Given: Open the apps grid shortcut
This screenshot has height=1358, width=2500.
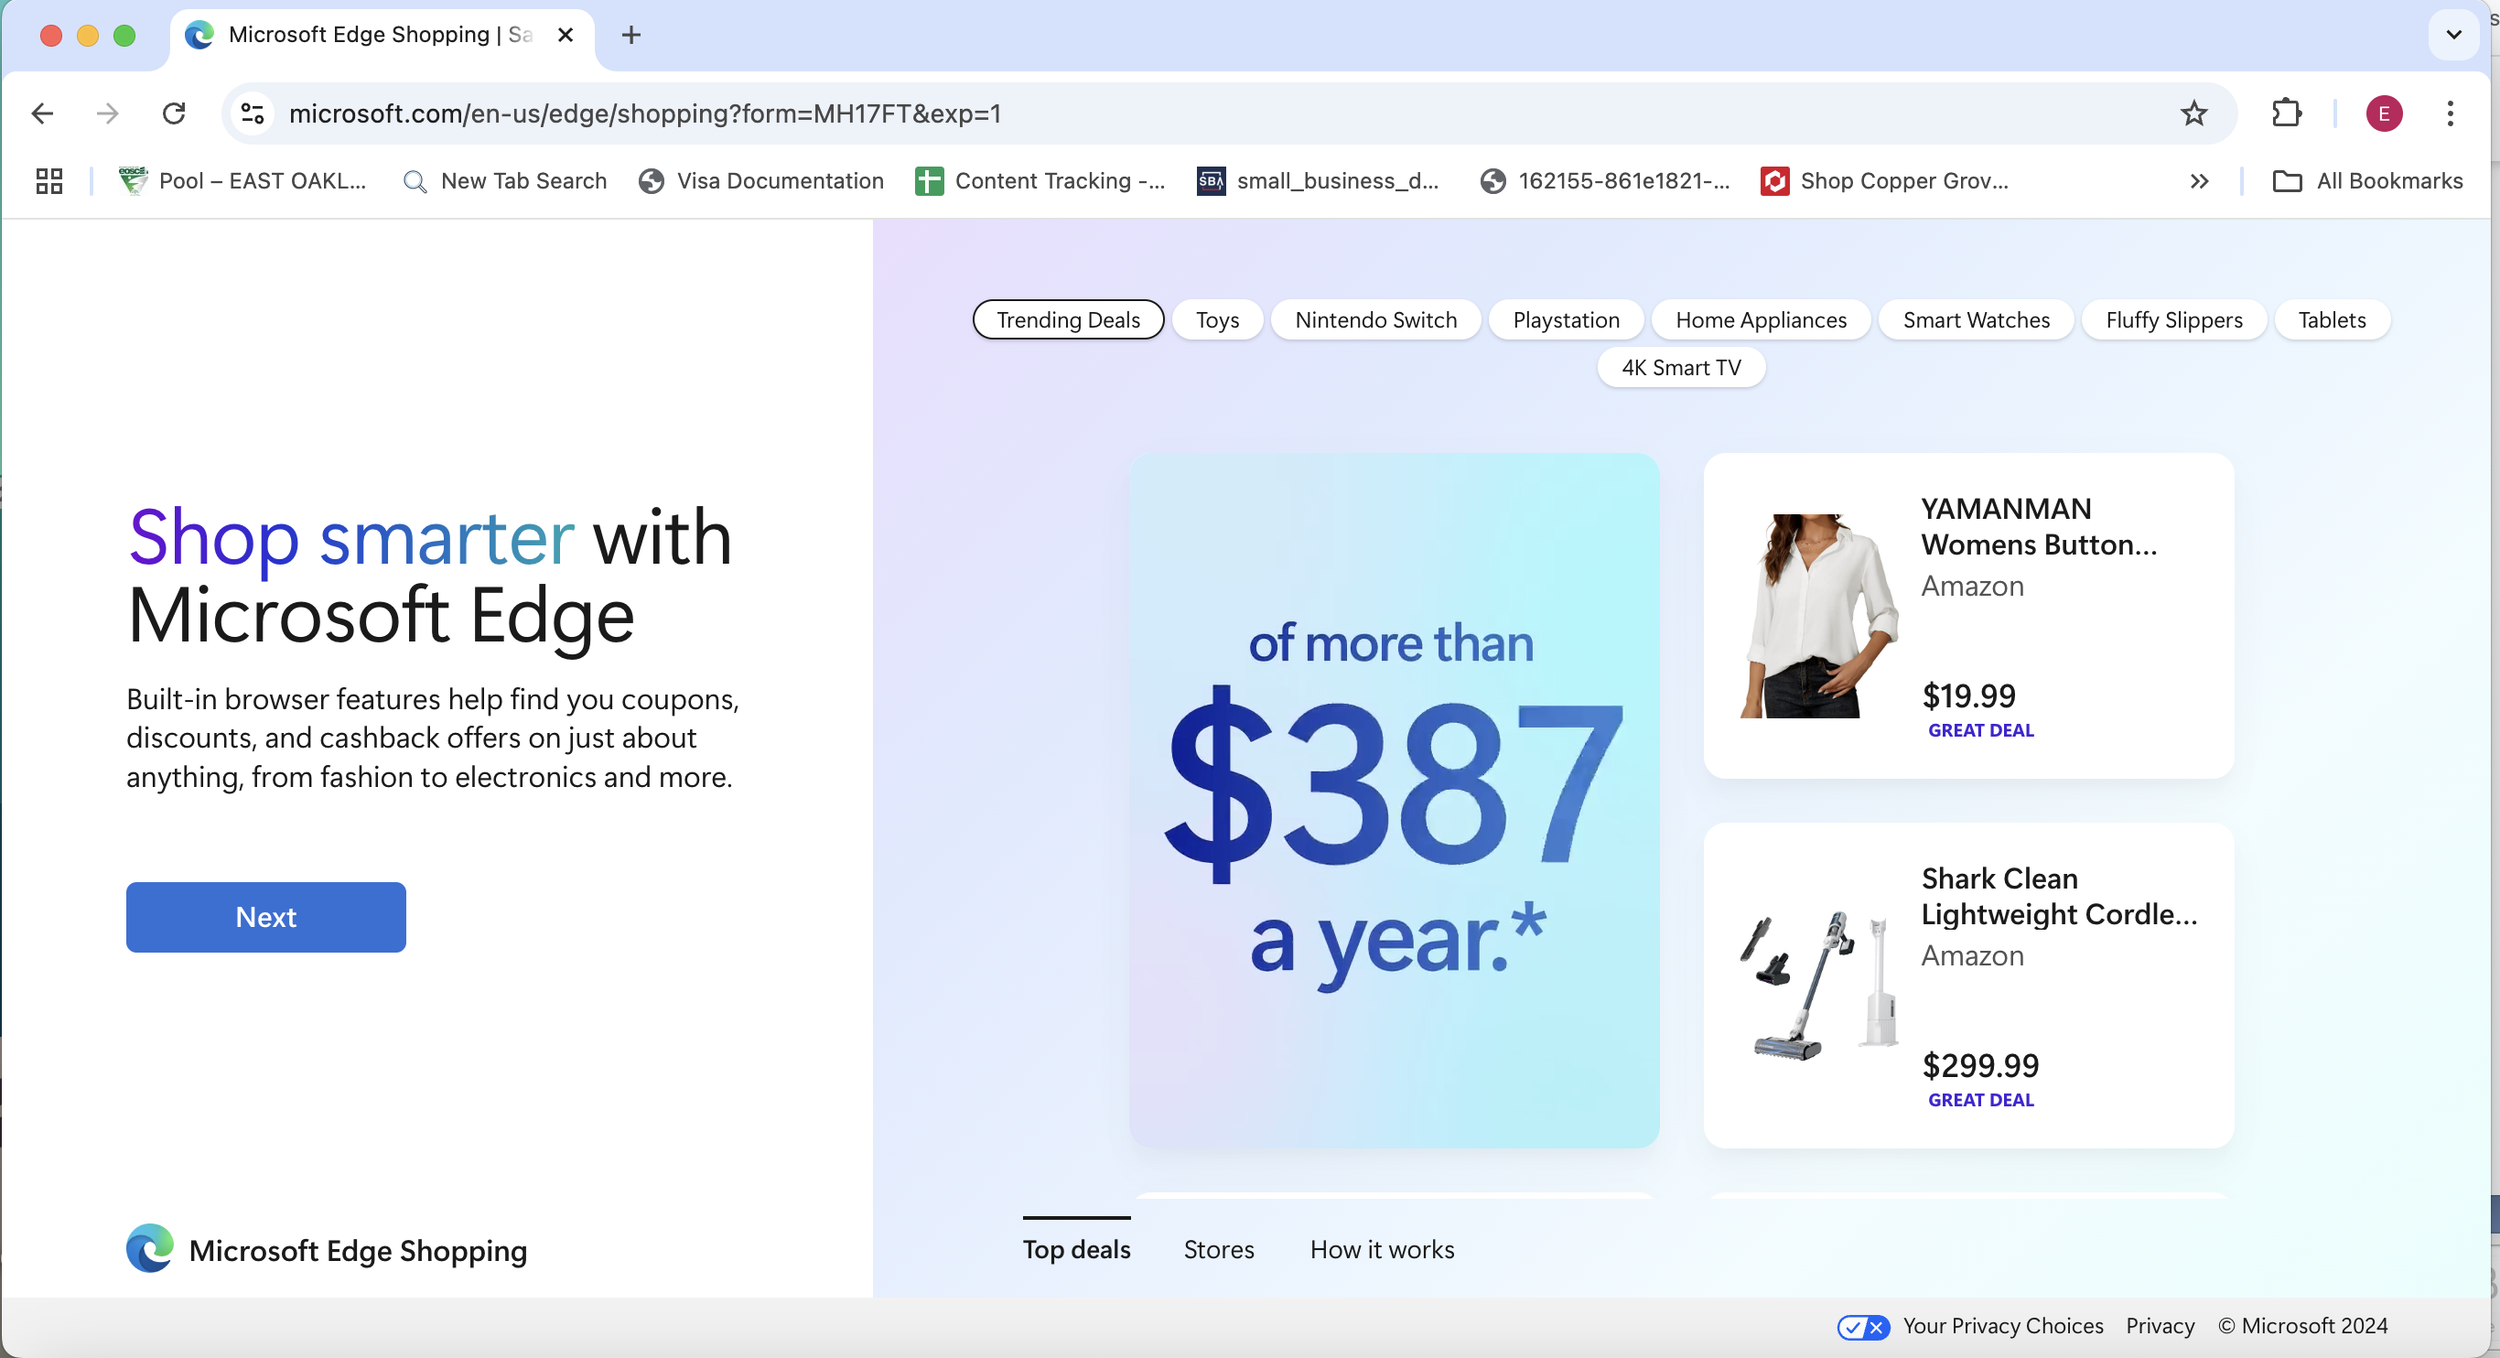Looking at the screenshot, I should [49, 181].
